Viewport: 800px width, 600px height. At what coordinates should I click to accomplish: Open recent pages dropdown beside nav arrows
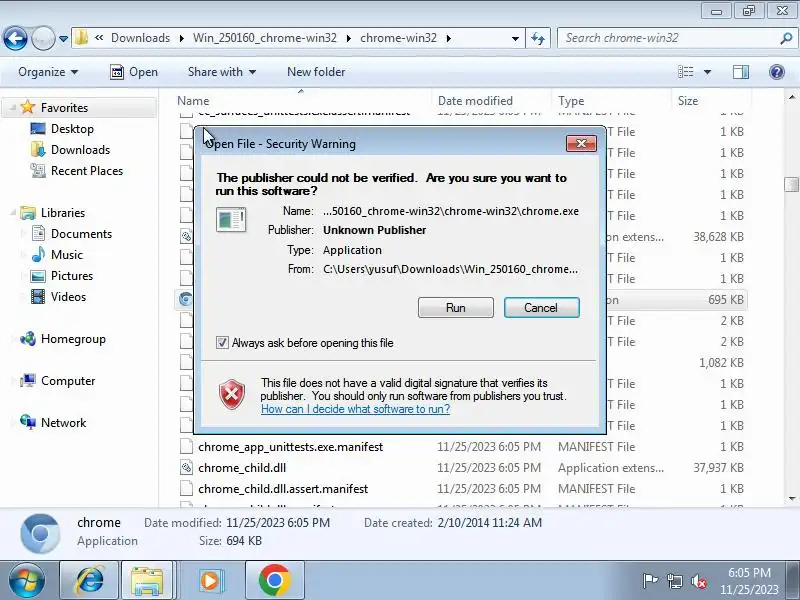[63, 39]
